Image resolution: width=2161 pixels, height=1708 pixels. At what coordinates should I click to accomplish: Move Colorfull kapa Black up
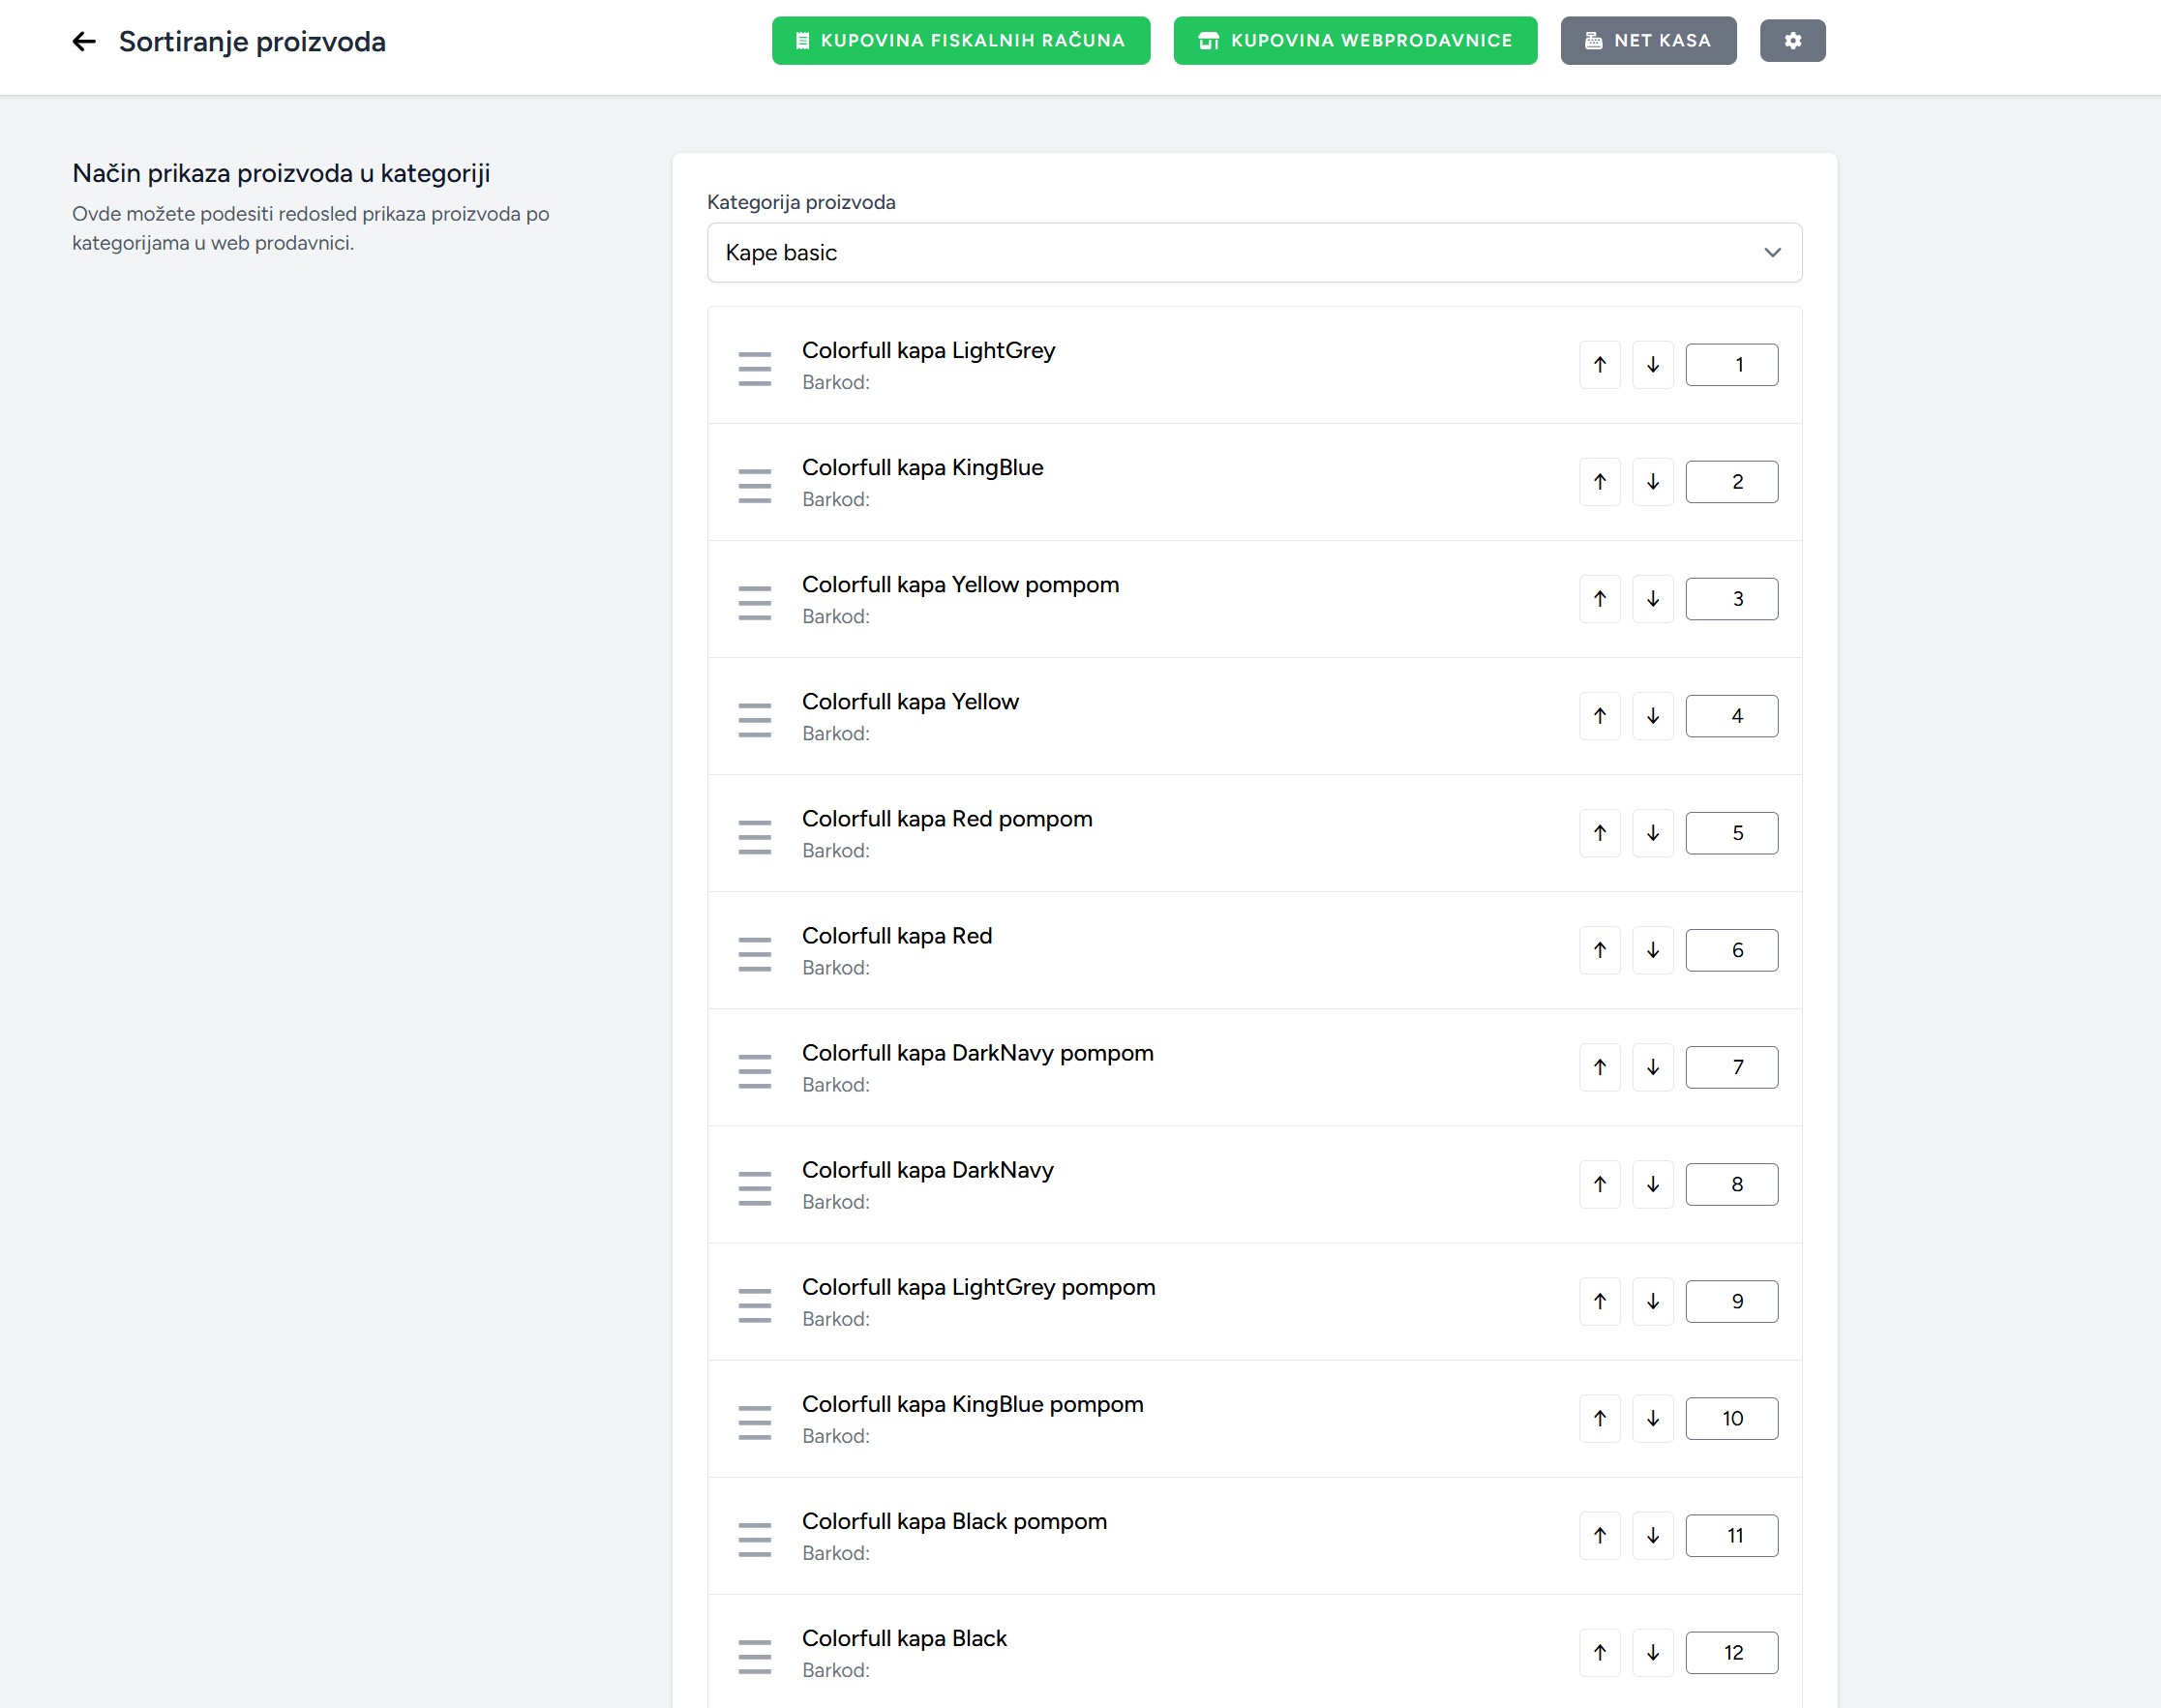(1600, 1652)
